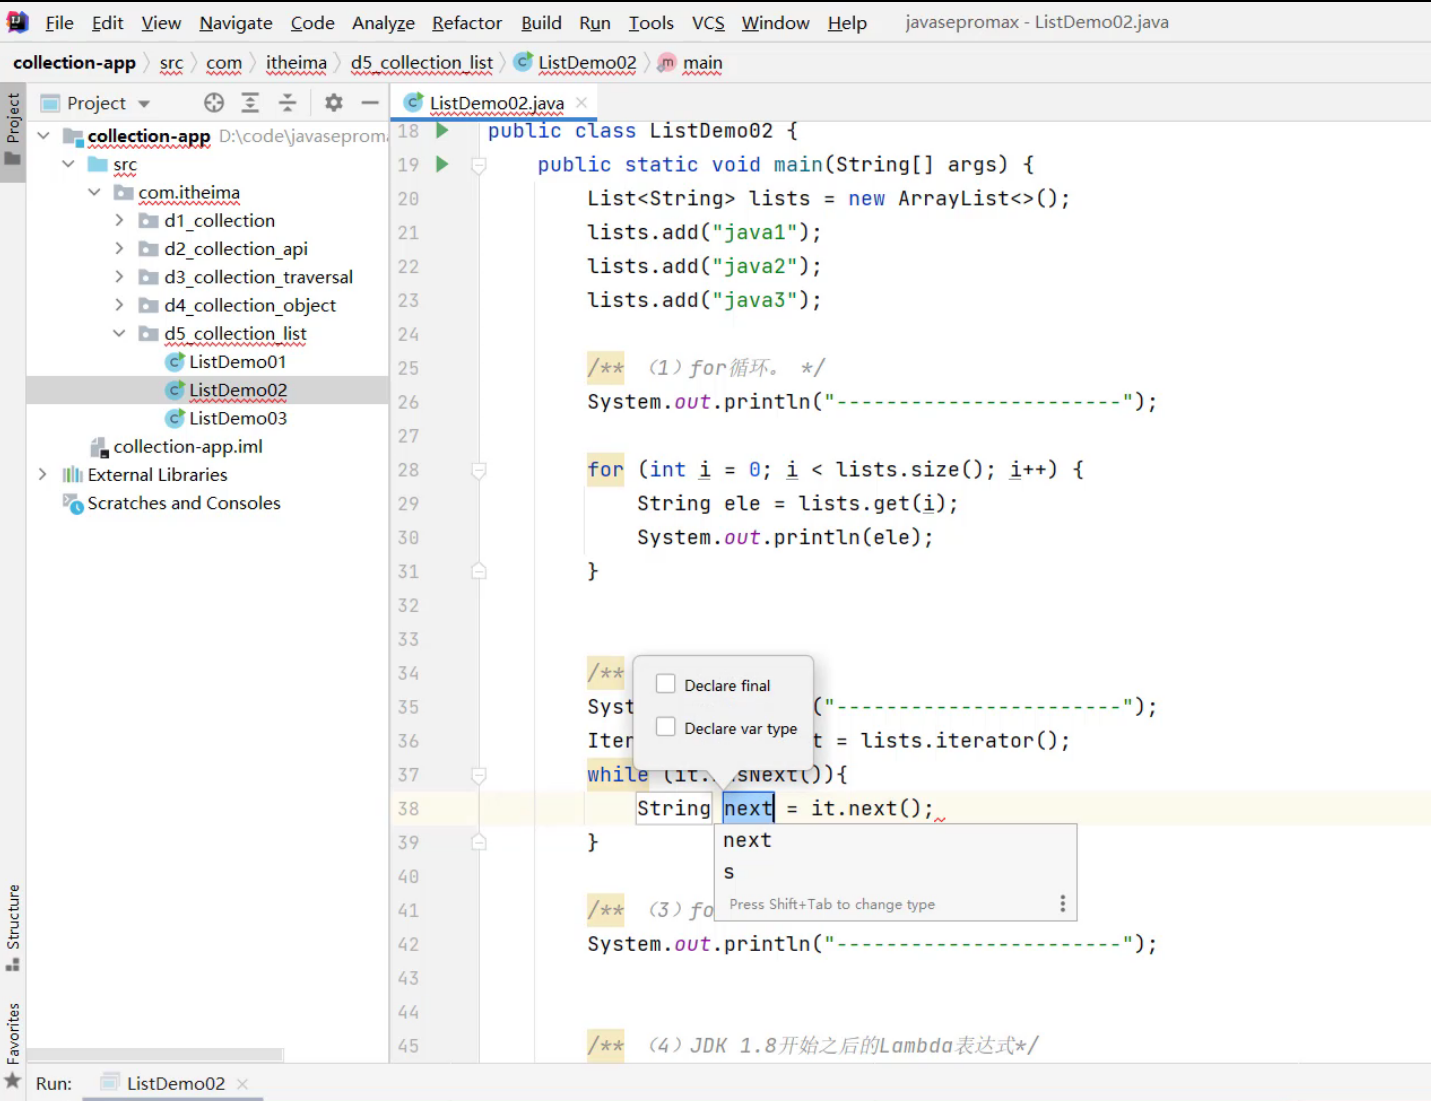1431x1101 pixels.
Task: Enable the Declare final checkbox
Action: point(666,684)
